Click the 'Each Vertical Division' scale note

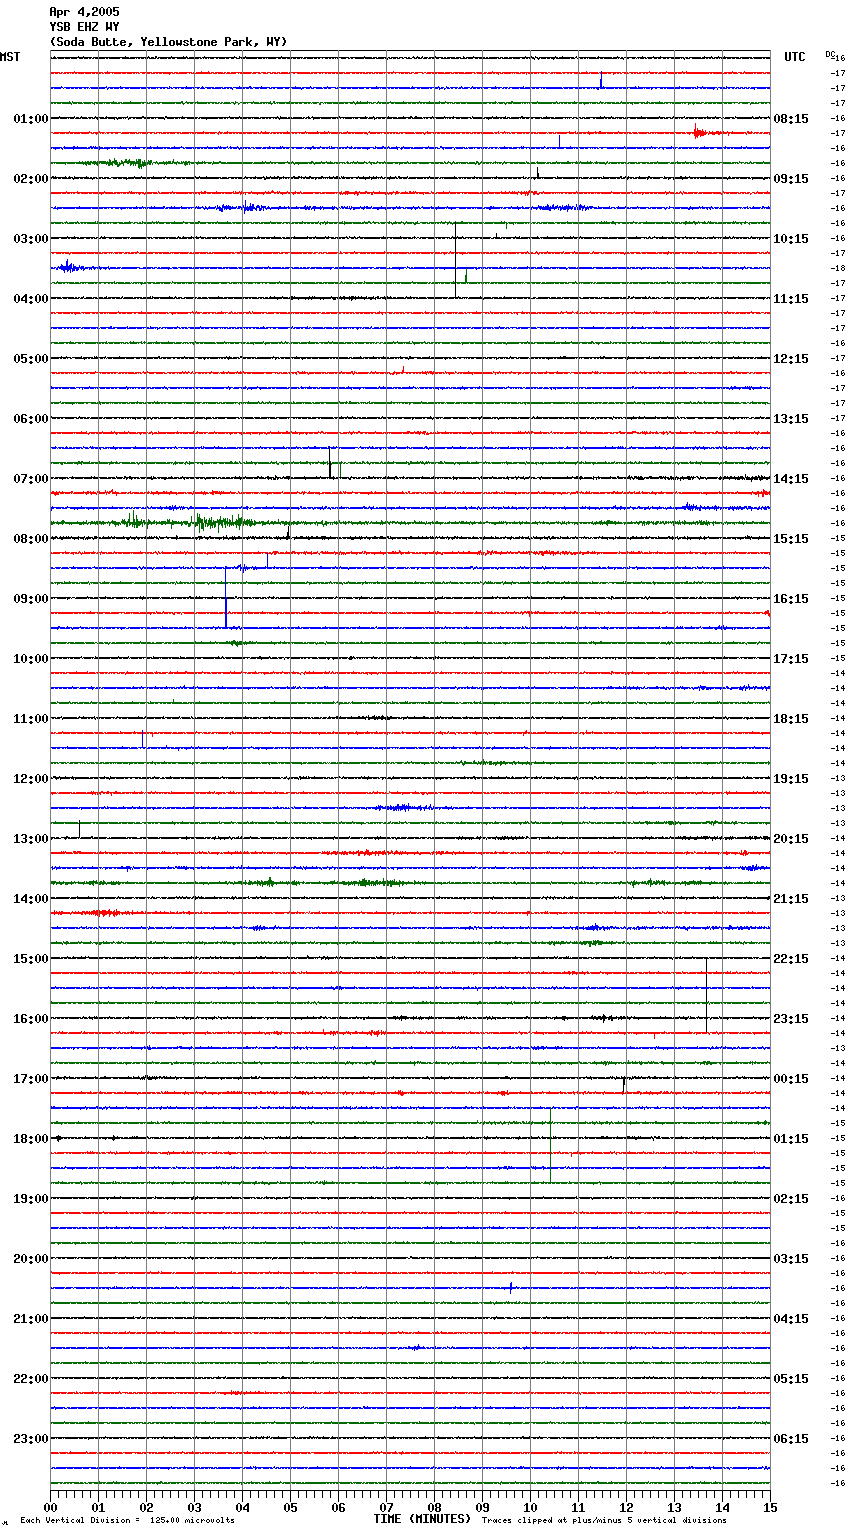click(127, 1521)
